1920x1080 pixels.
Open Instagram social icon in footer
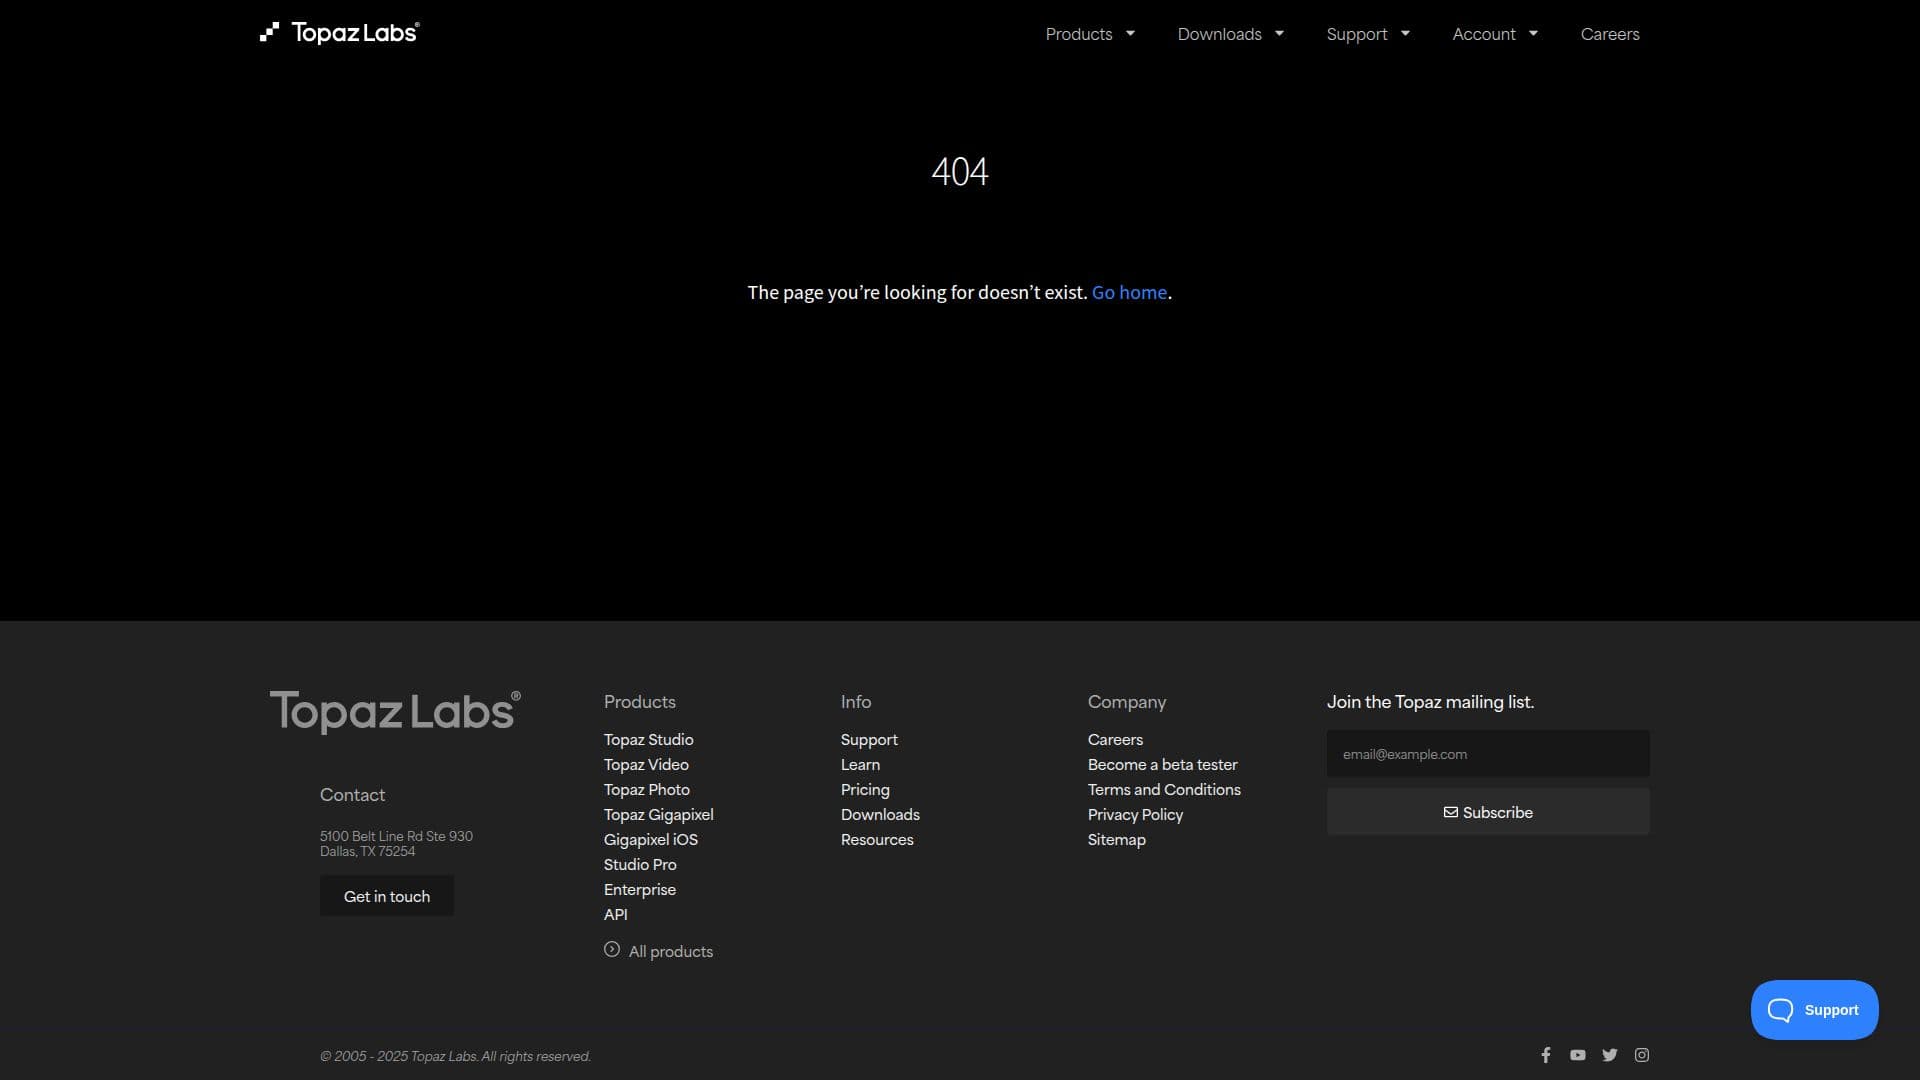[1642, 1055]
